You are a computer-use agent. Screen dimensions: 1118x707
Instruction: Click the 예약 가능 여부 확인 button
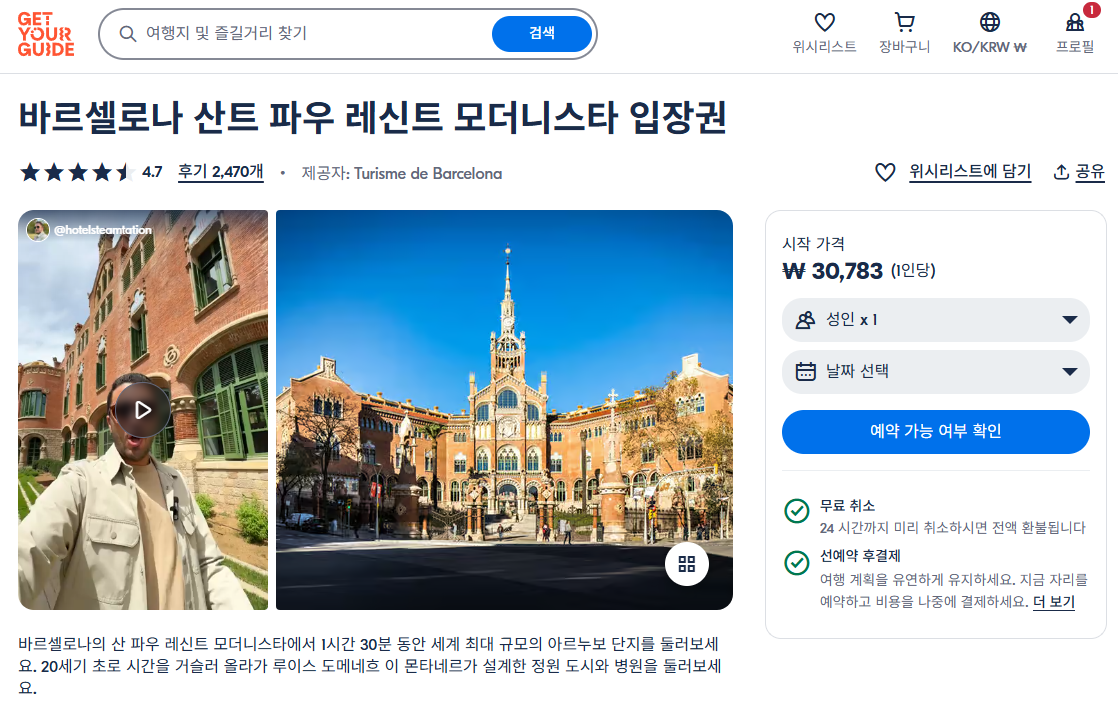click(x=935, y=431)
